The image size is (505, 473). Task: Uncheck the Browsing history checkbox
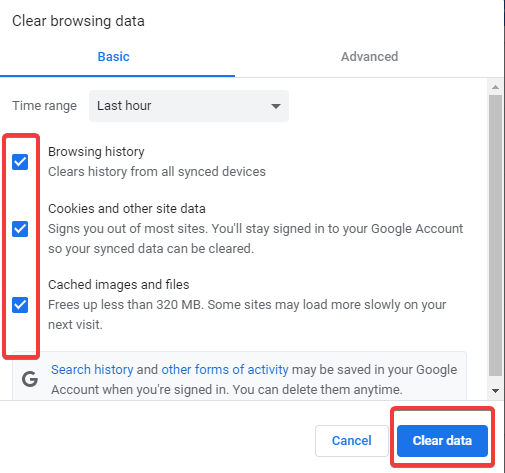20,162
